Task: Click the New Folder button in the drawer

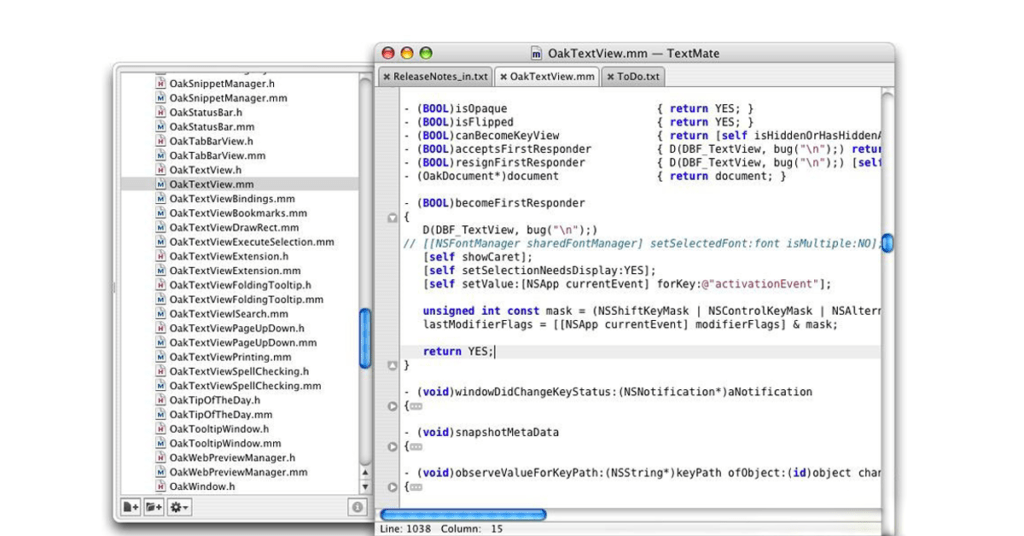Action: pyautogui.click(x=154, y=507)
